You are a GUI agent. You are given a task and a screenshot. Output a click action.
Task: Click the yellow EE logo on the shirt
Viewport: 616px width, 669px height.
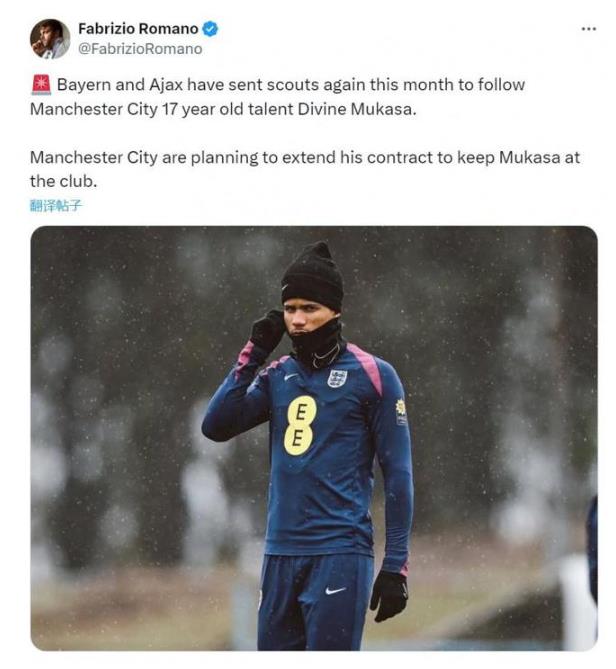[300, 426]
